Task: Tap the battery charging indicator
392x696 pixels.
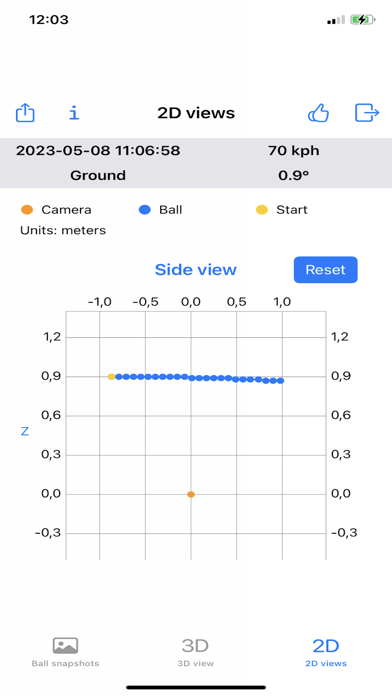Action: point(362,20)
